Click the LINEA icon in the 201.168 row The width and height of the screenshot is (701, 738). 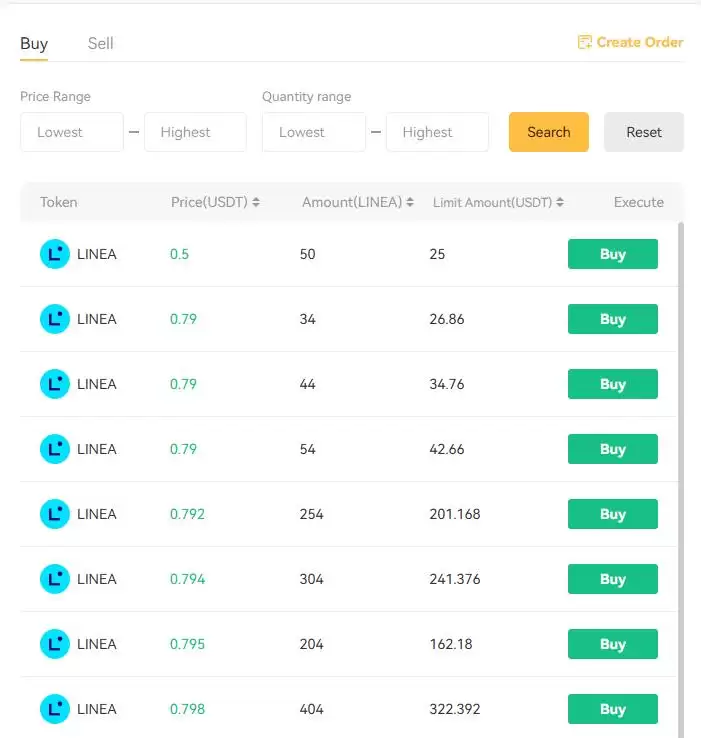coord(55,514)
